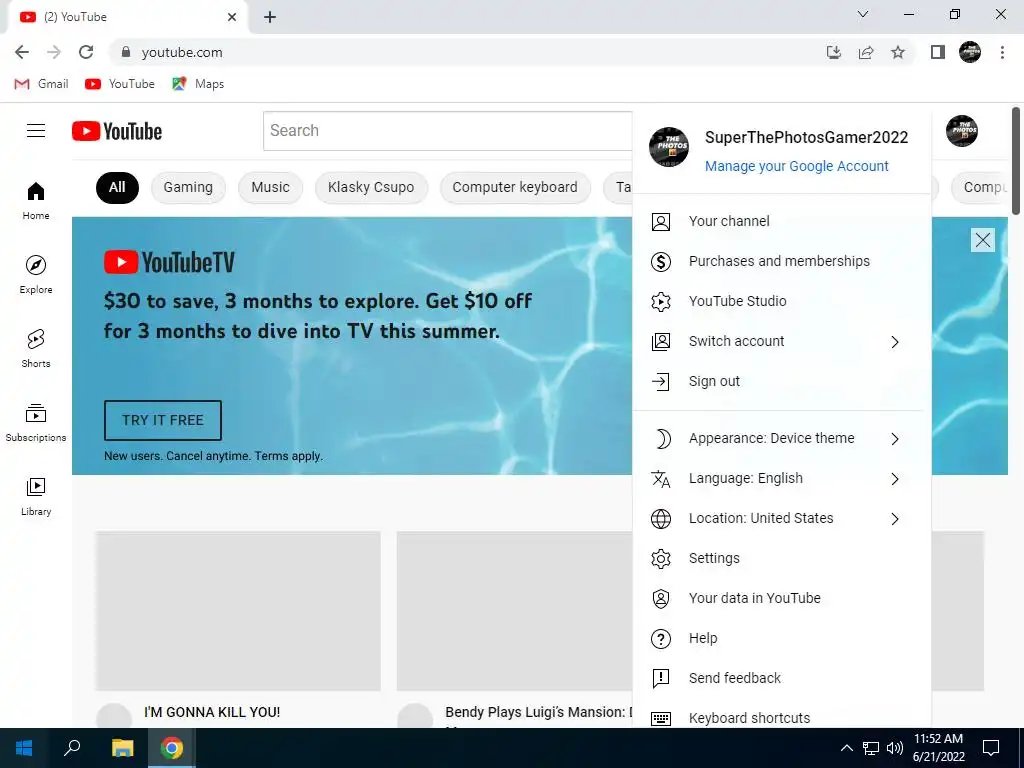Open the YouTube bookmark in bookmarks bar
1024x768 pixels.
point(120,84)
